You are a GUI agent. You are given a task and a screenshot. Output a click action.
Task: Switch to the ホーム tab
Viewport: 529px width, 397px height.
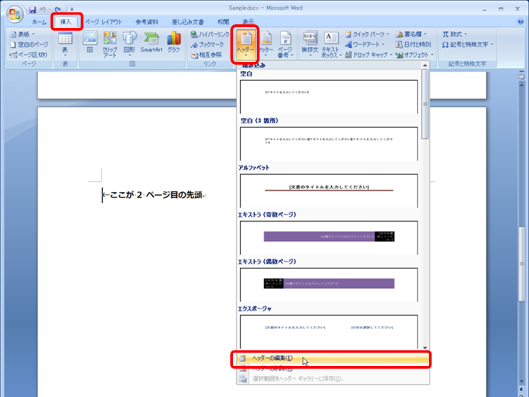point(39,22)
